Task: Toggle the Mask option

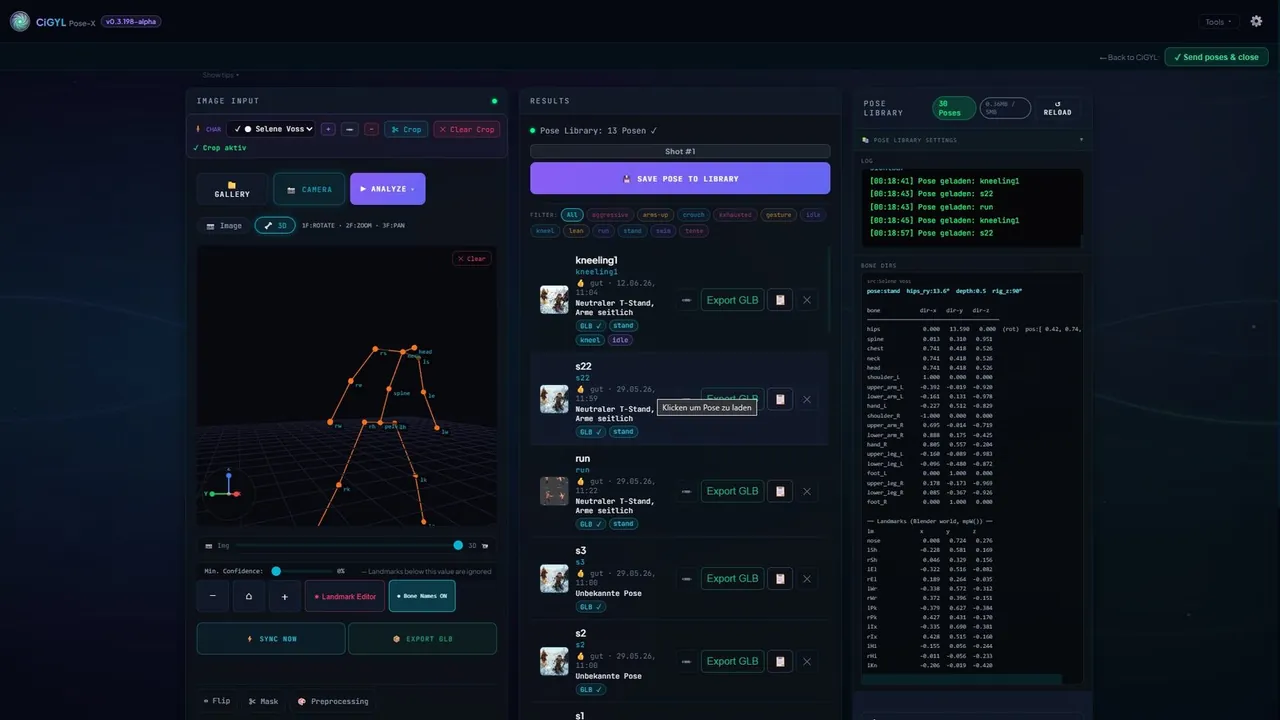Action: (264, 701)
